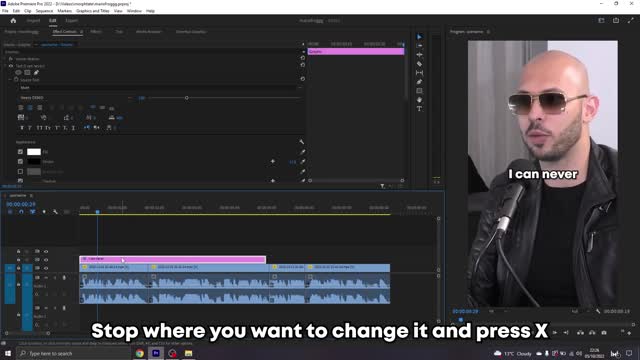Collapse the Source Text property
640x360 pixels.
(x=10, y=80)
